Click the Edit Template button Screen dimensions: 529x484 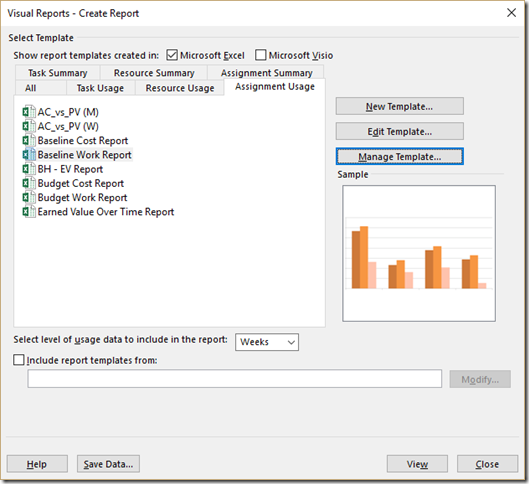[x=399, y=131]
